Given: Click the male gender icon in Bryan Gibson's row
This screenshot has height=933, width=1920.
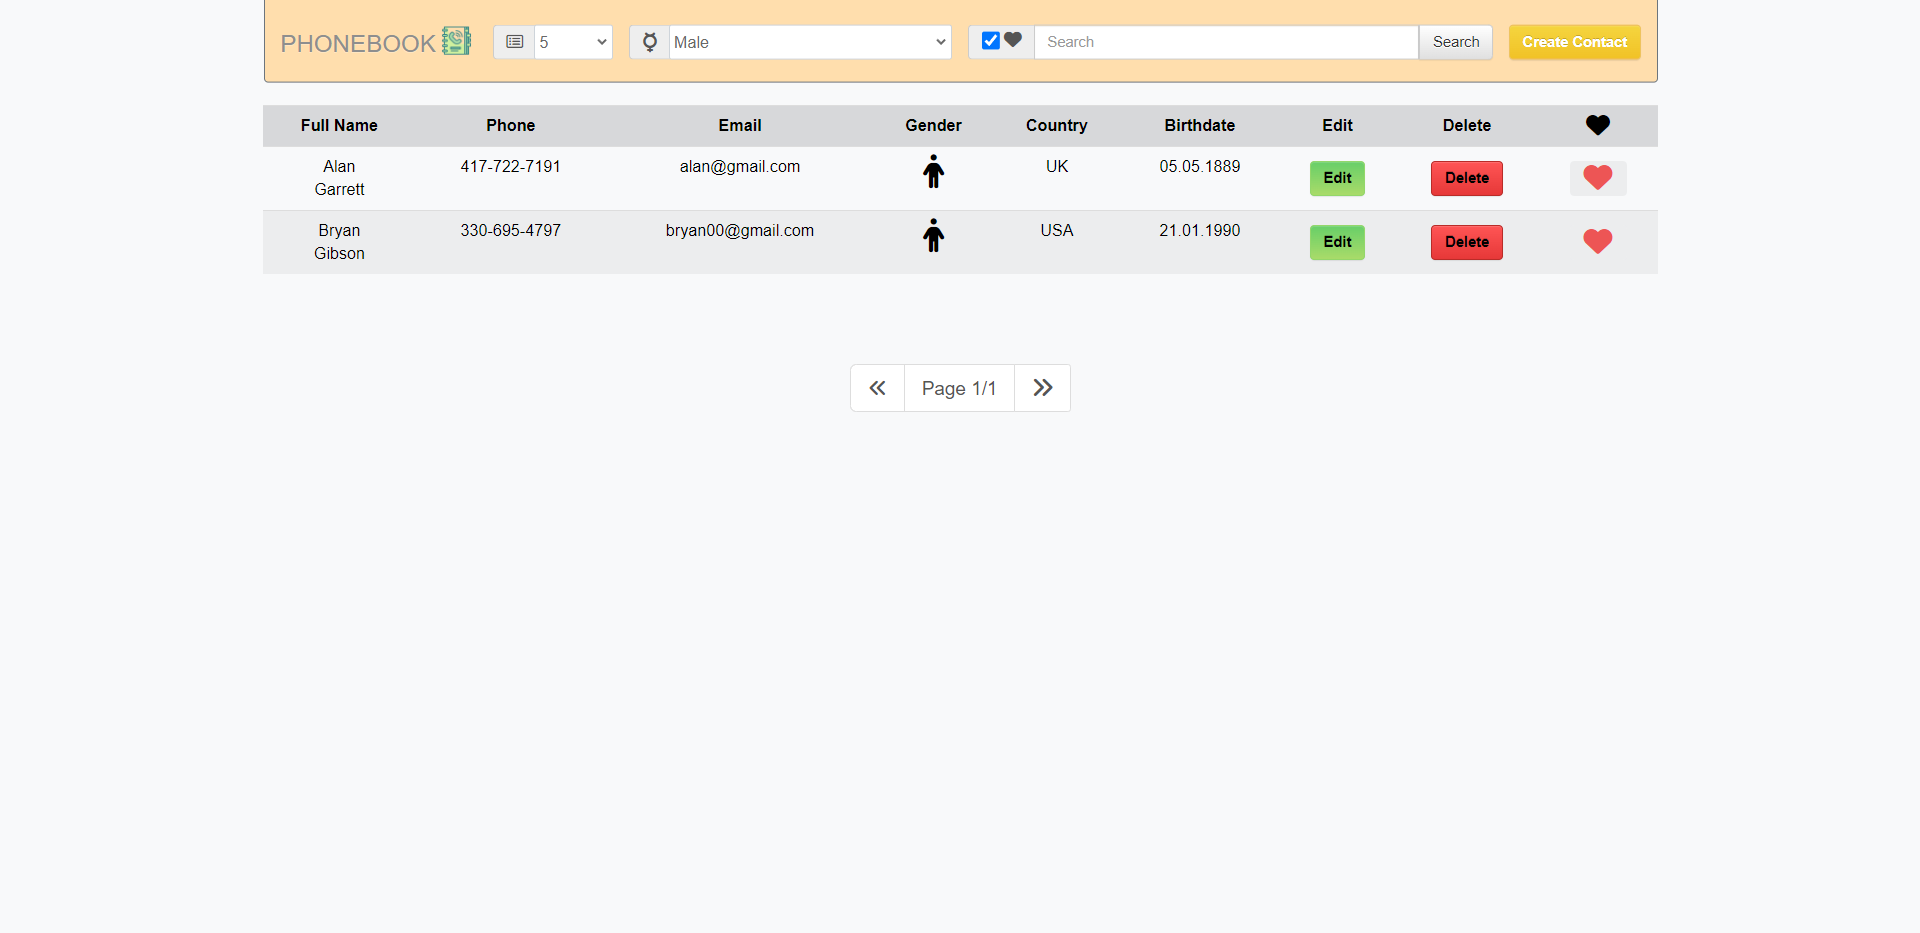Looking at the screenshot, I should (x=933, y=235).
